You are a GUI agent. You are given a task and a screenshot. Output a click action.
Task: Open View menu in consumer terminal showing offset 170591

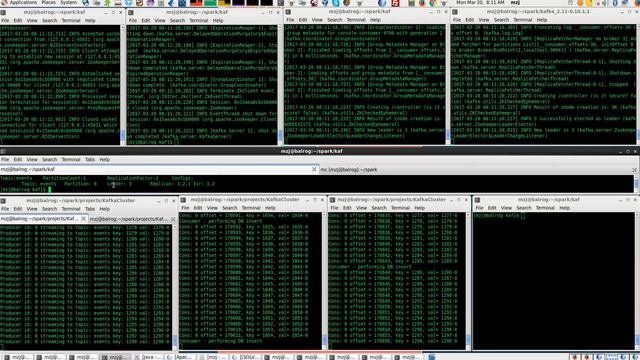point(212,208)
